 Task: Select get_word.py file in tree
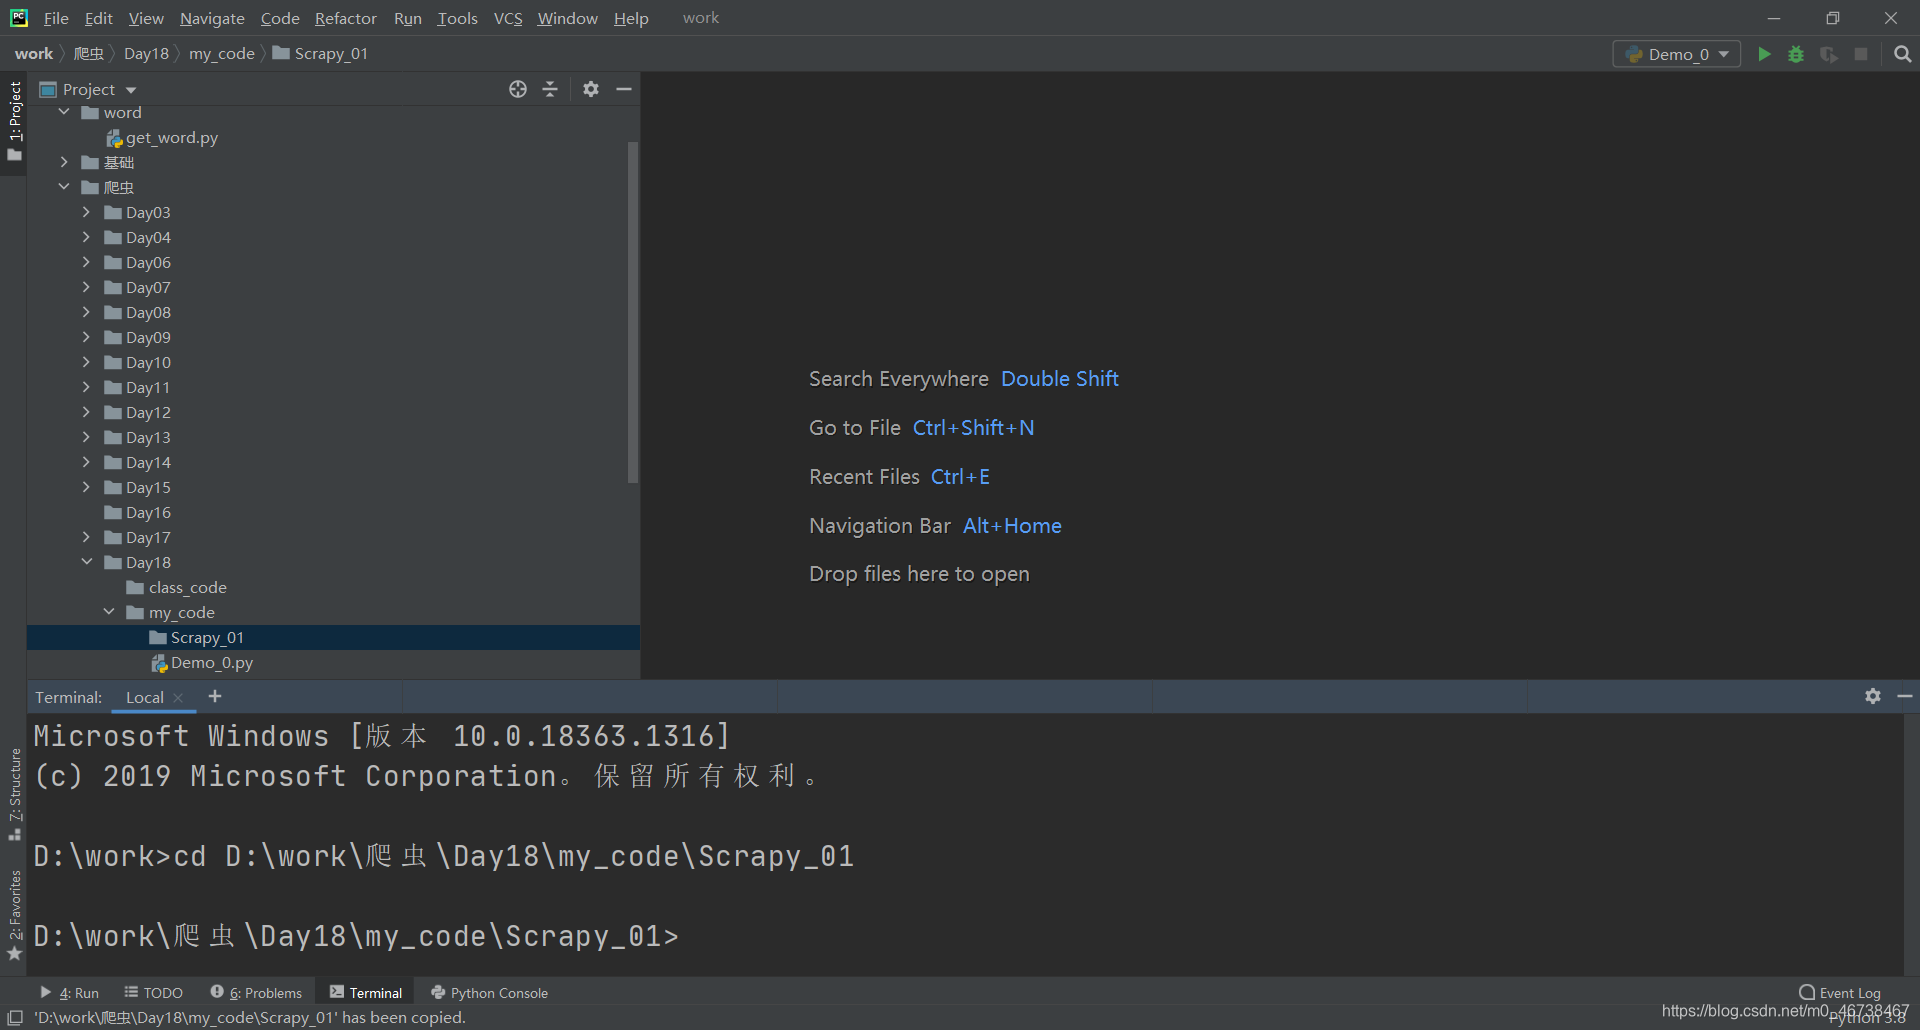(x=162, y=137)
